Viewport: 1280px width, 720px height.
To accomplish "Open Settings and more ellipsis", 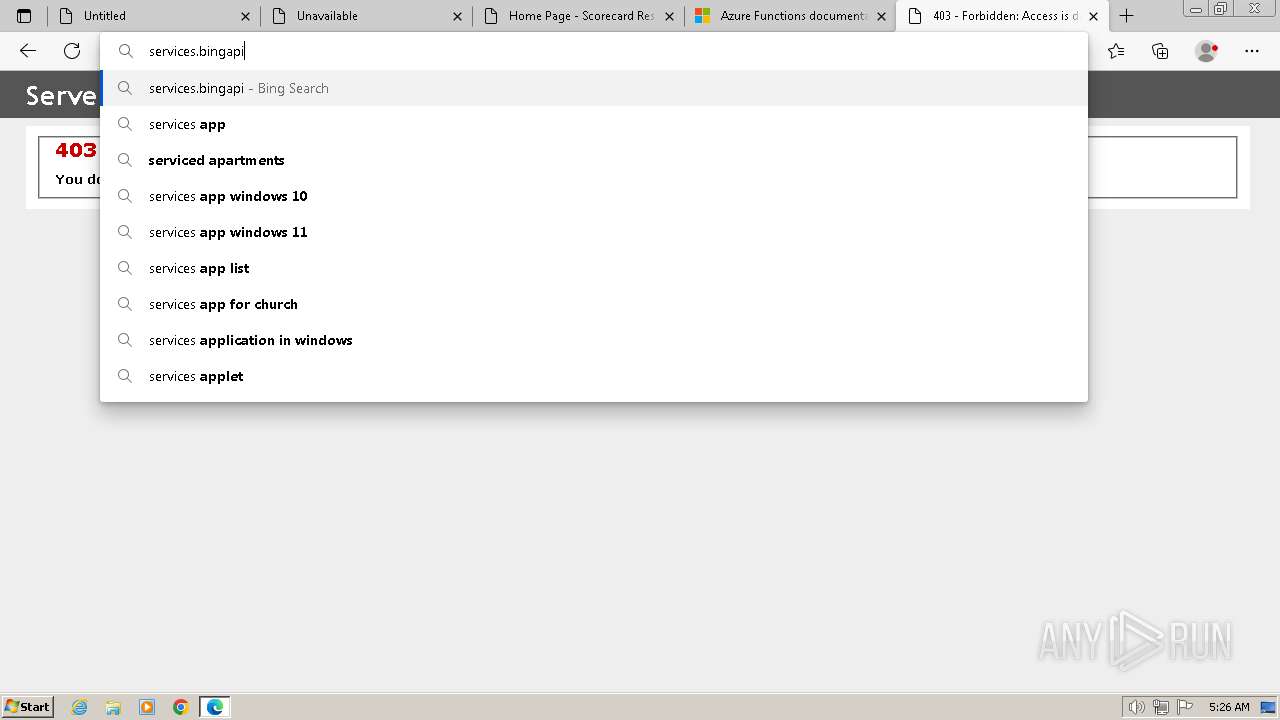I will (1252, 51).
